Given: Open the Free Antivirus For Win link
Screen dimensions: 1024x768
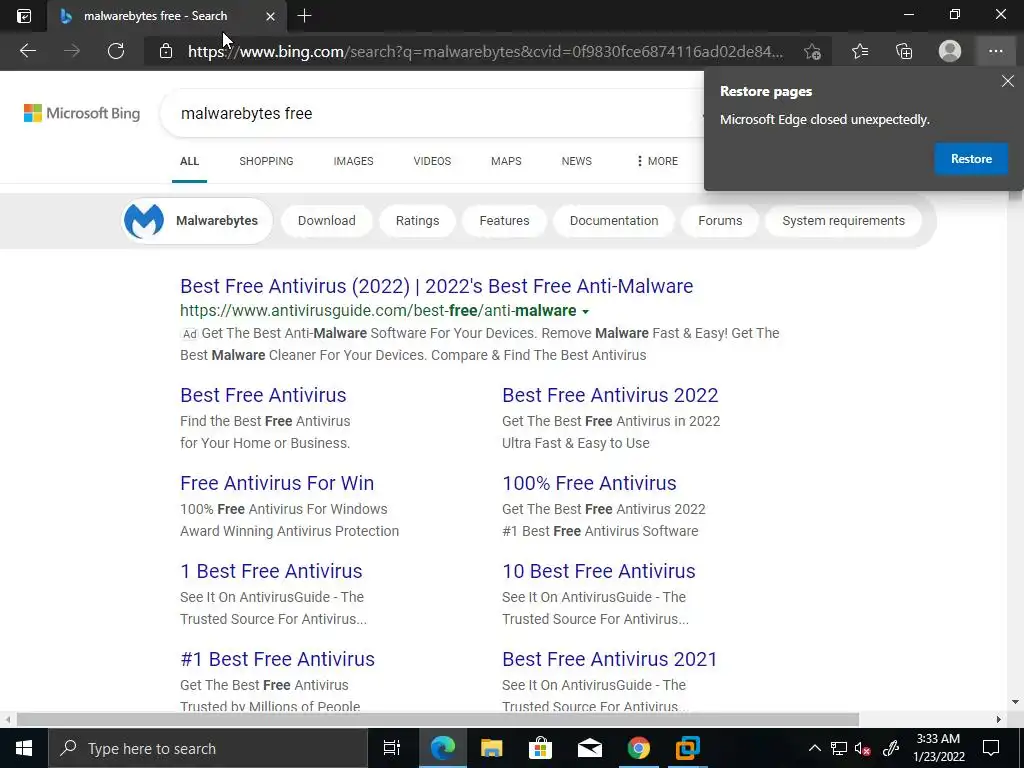Looking at the screenshot, I should (277, 483).
